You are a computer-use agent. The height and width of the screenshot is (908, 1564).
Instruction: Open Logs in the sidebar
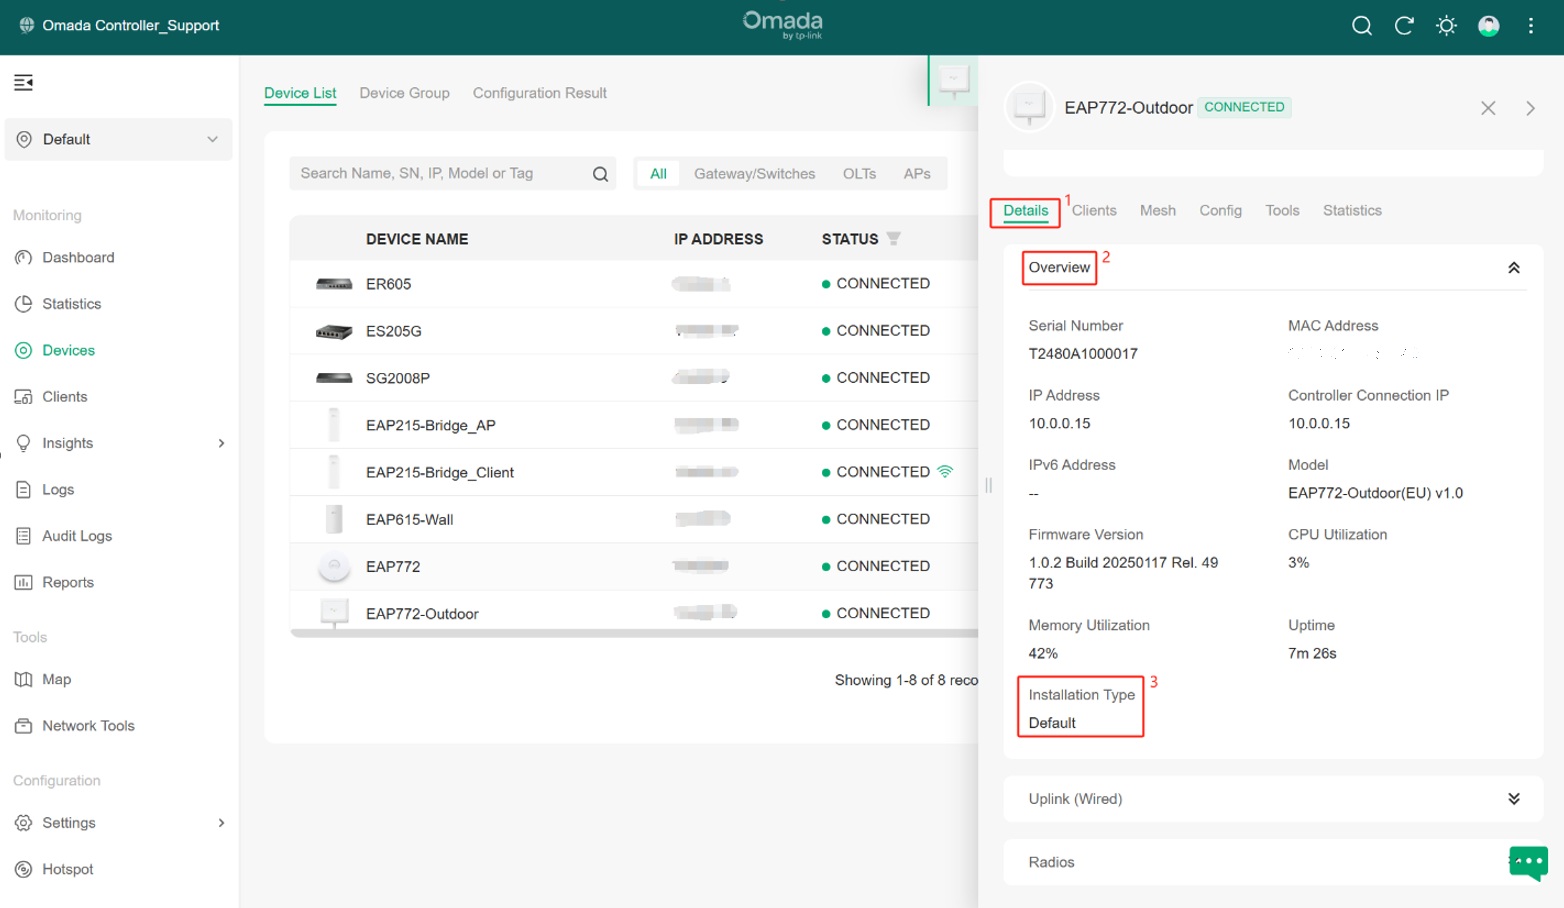[x=58, y=490]
